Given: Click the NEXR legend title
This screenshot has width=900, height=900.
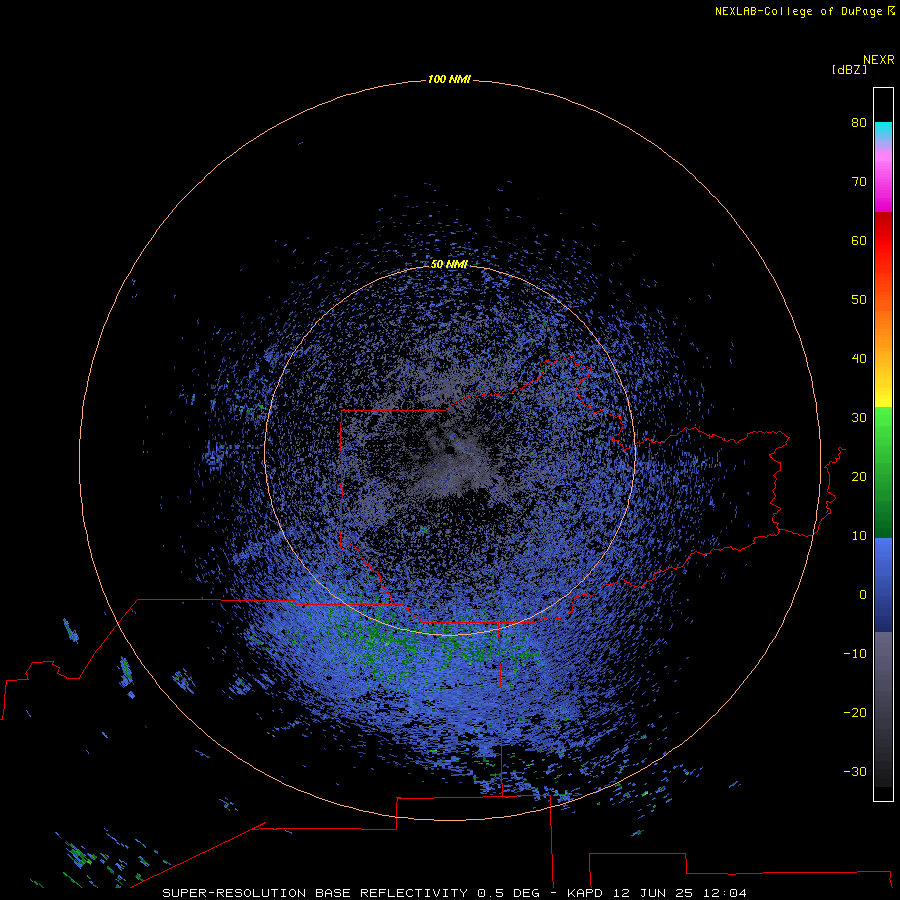Looking at the screenshot, I should point(878,60).
